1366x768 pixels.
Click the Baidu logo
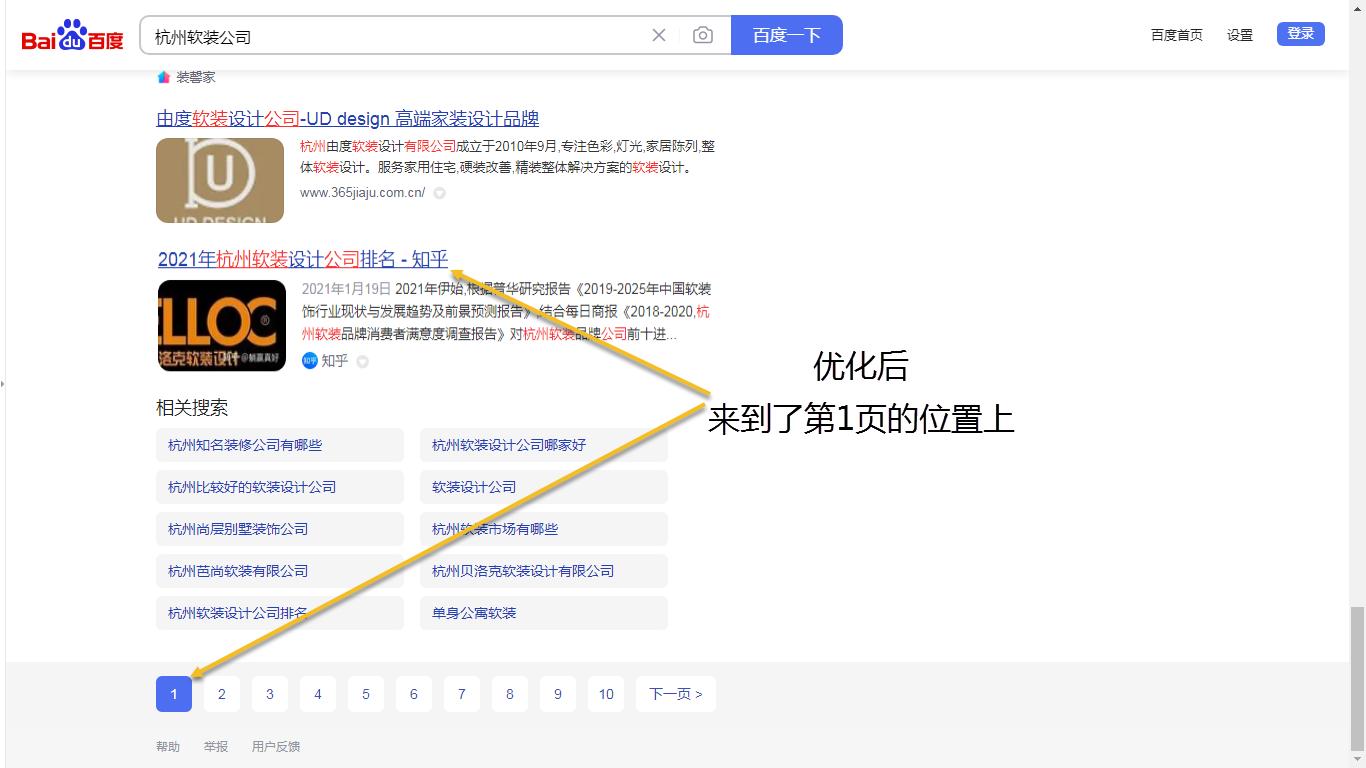coord(70,33)
